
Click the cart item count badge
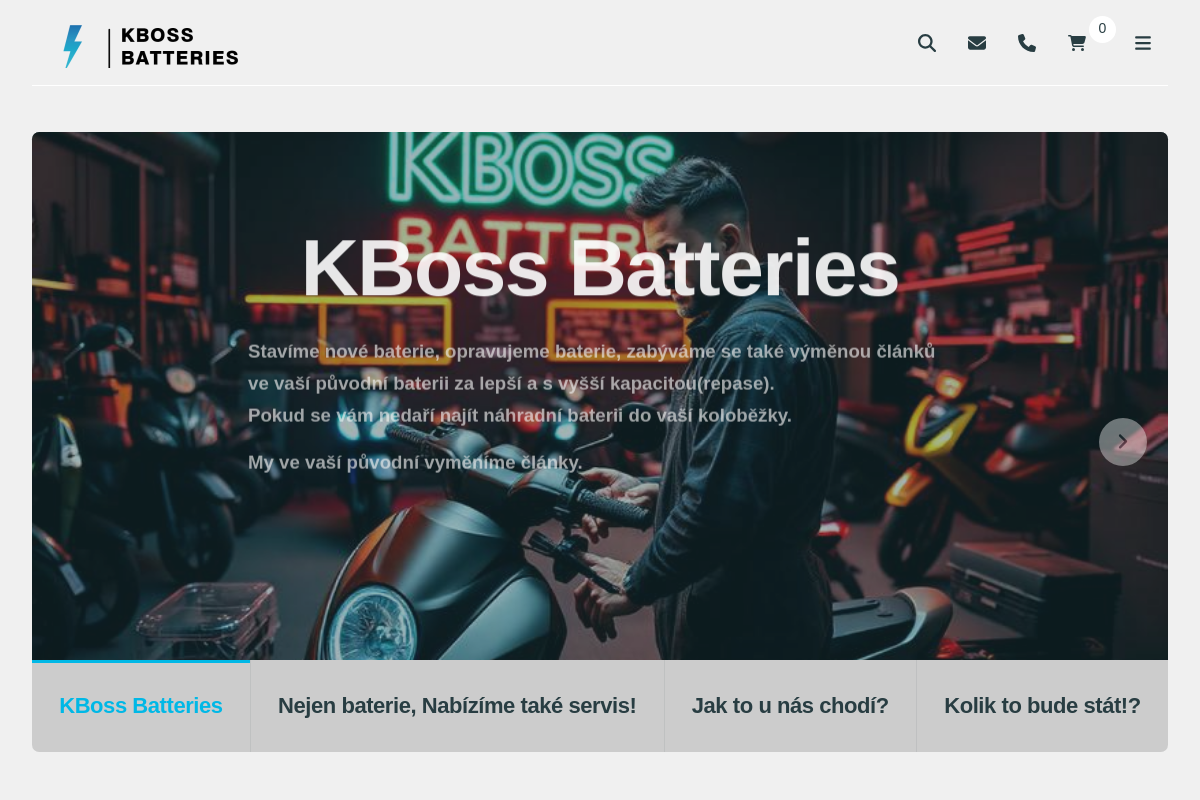[x=1102, y=29]
